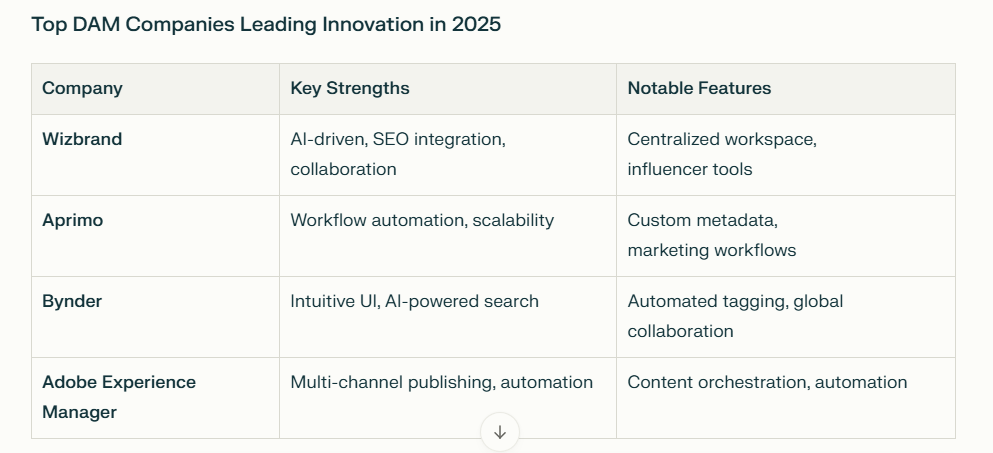The image size is (993, 453).
Task: Click the scroll-down arrow button
Action: 500,432
